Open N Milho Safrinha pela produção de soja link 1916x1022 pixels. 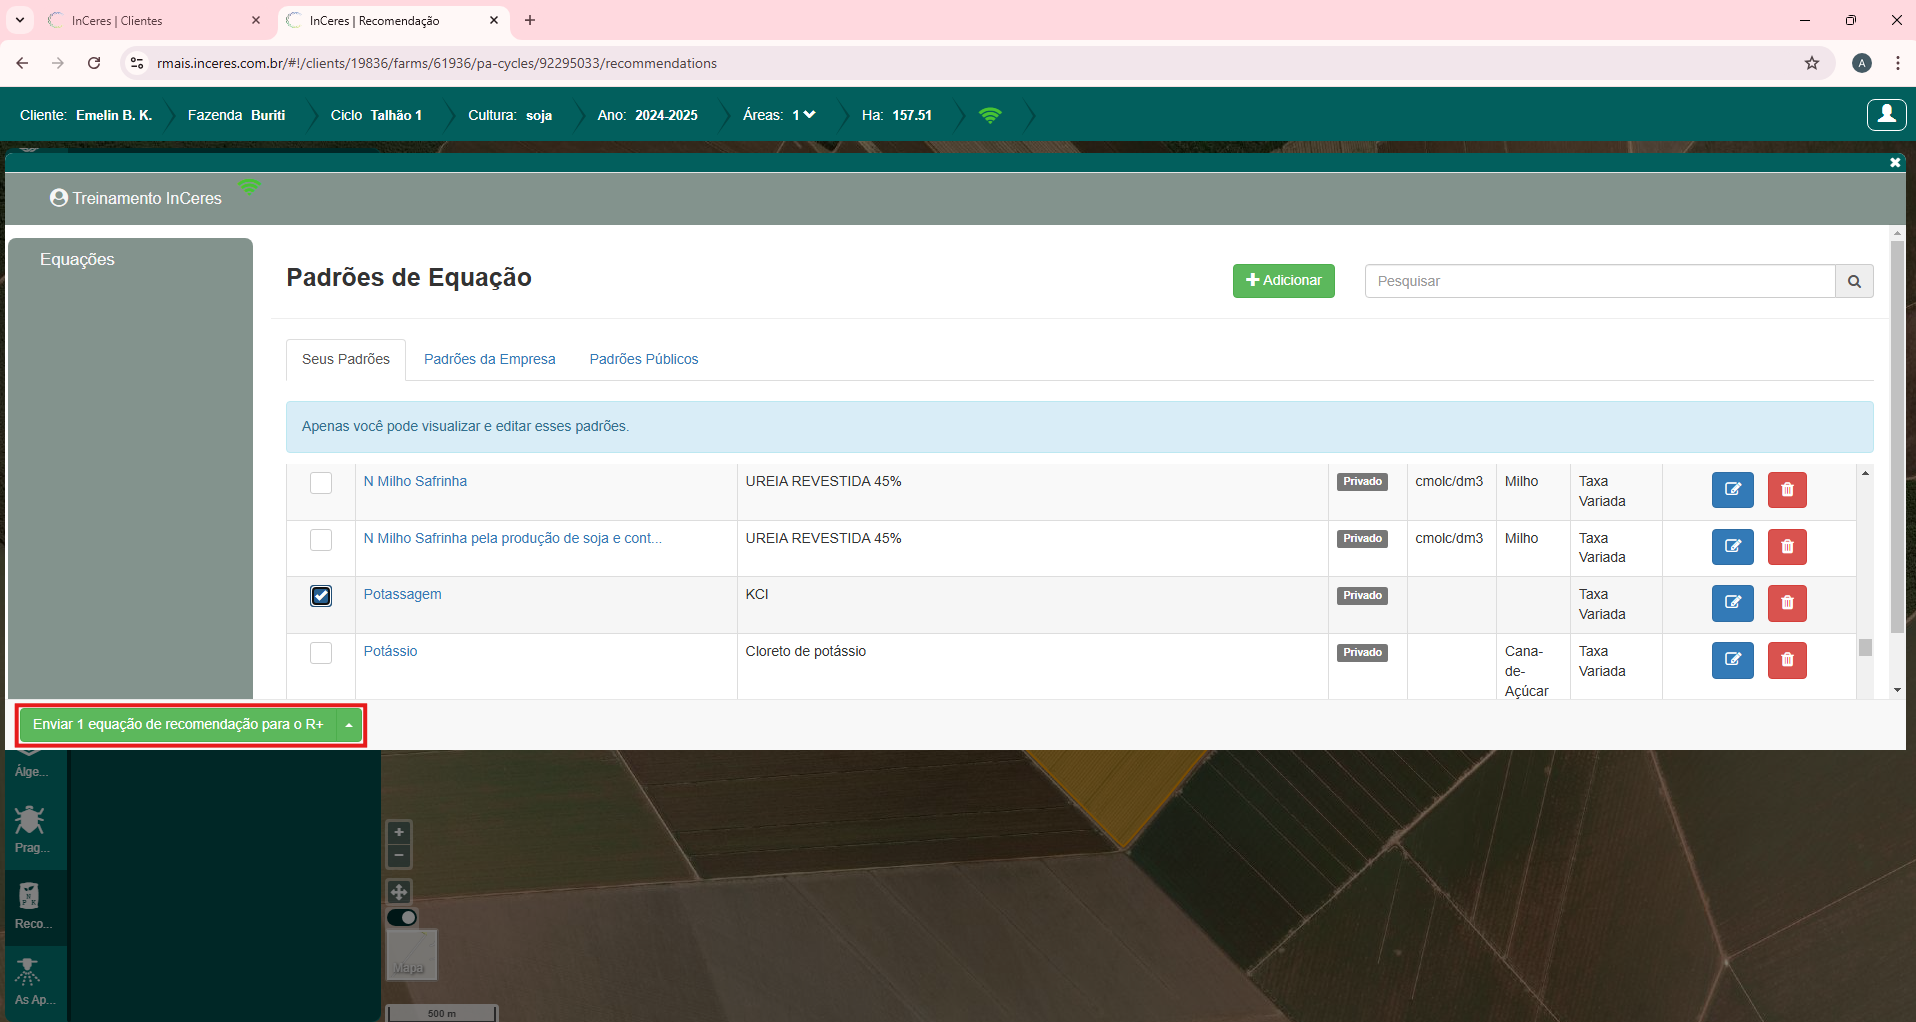tap(512, 538)
